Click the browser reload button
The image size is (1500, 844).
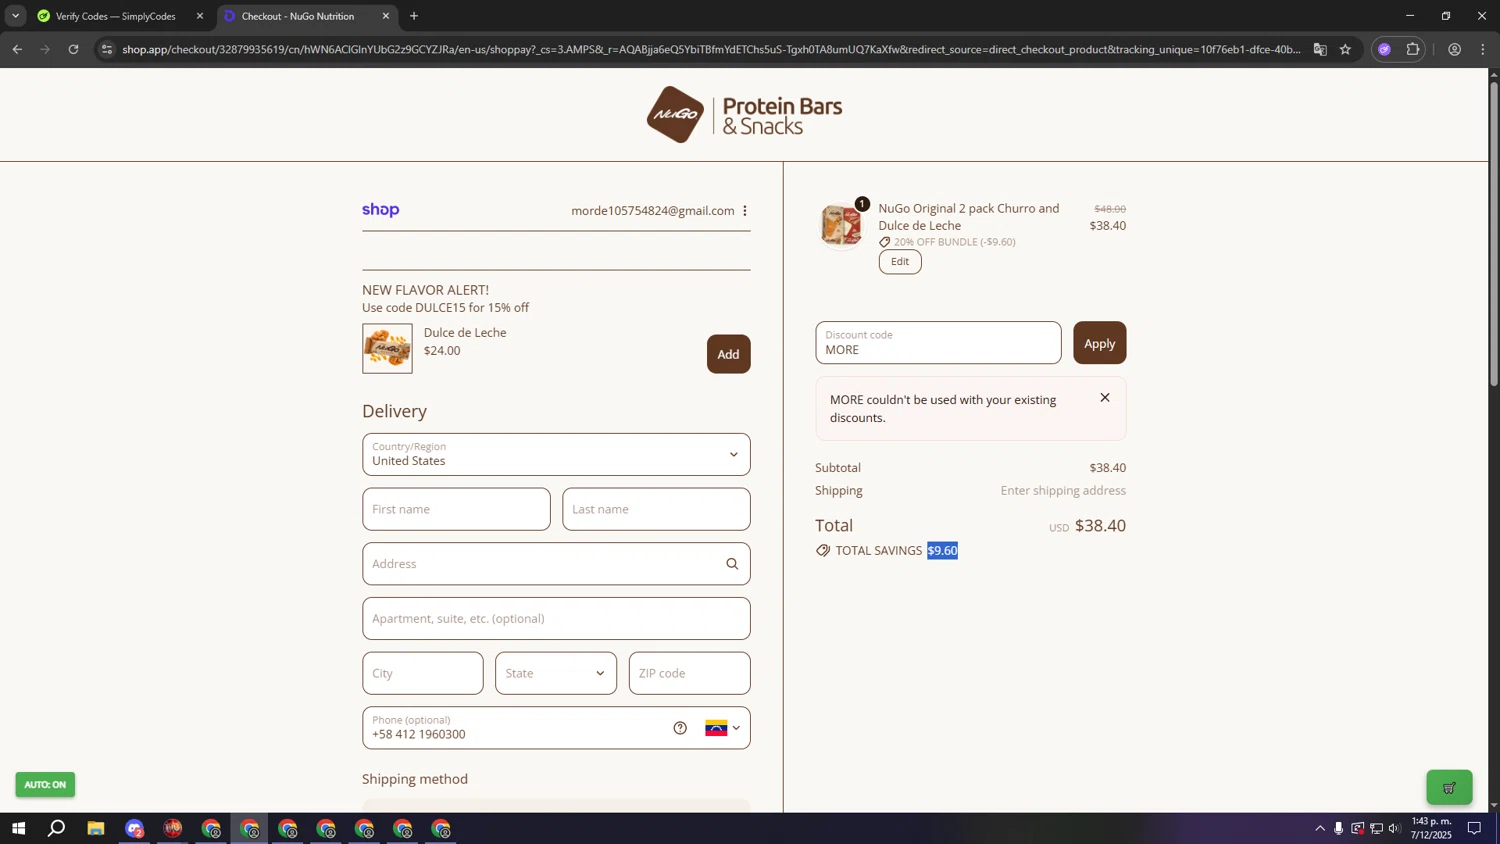tap(73, 49)
